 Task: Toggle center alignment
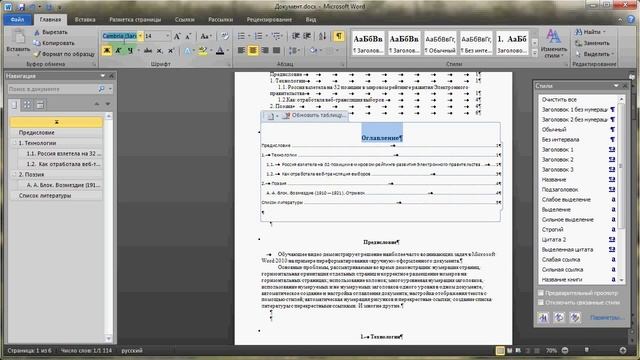tap(253, 51)
